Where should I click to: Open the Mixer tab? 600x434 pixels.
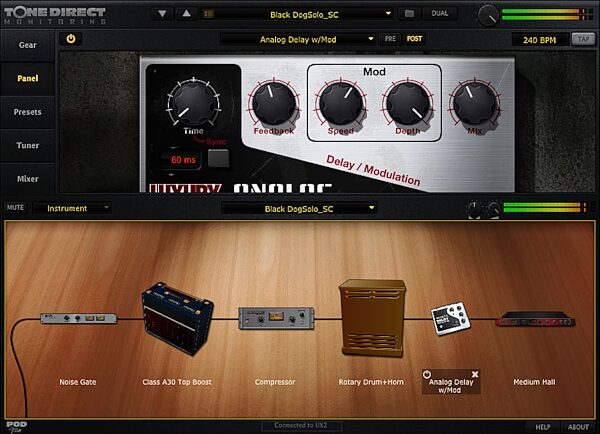point(28,179)
